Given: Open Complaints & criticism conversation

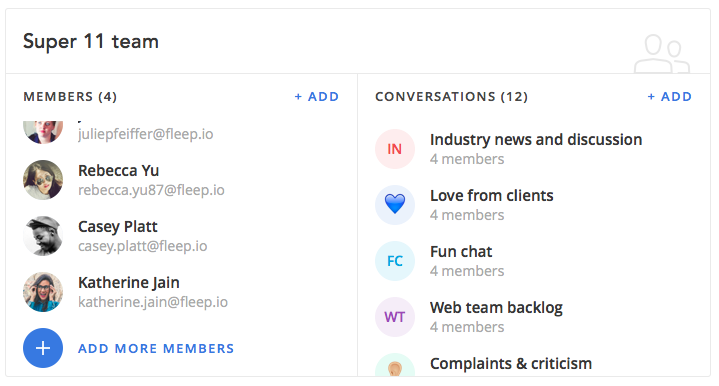Looking at the screenshot, I should [511, 364].
